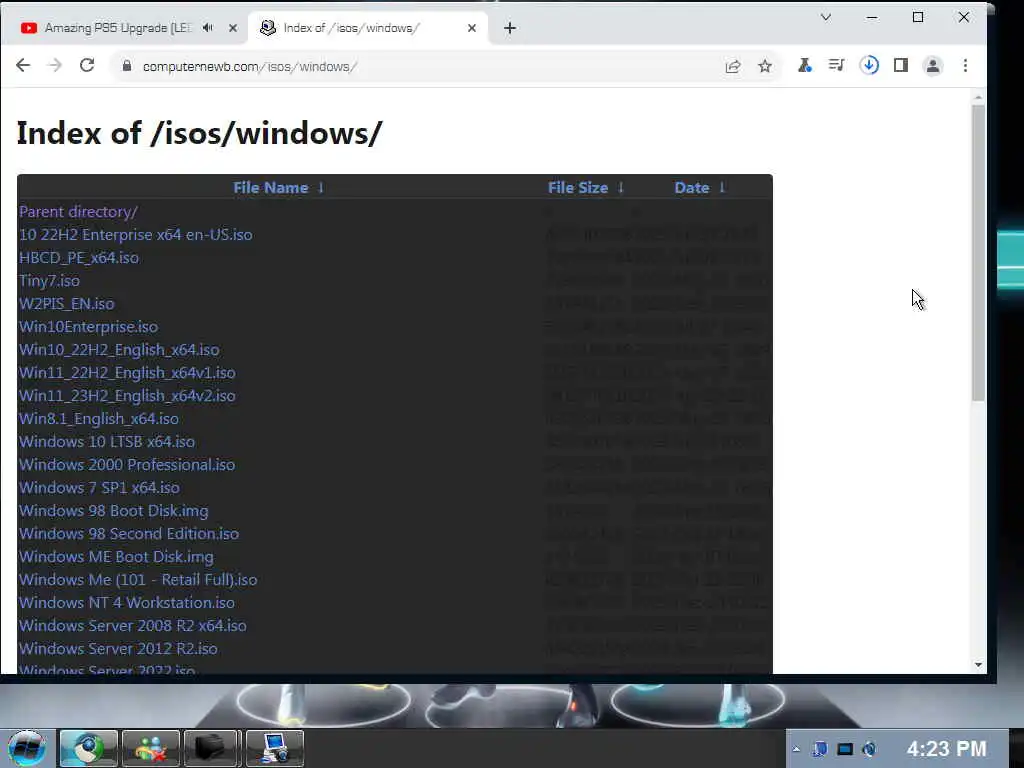Download 10 22H2 Enterprise x64 en-US.iso
Screen dimensions: 1024x768
point(136,234)
